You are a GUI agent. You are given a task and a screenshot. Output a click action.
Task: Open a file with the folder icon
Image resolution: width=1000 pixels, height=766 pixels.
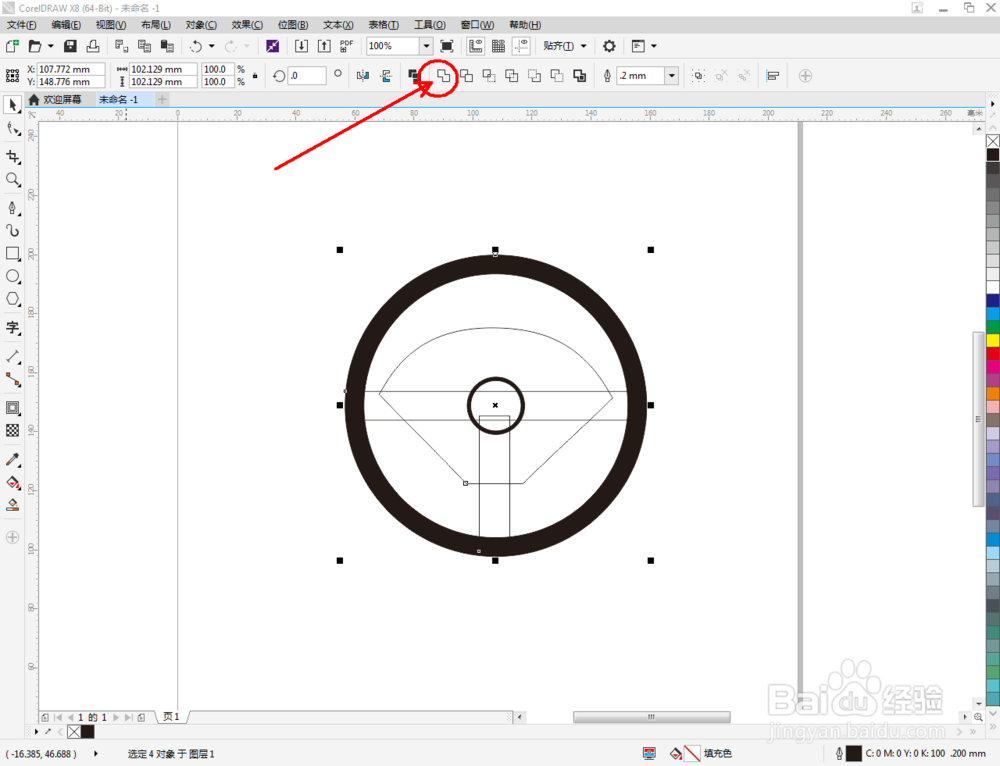click(34, 46)
